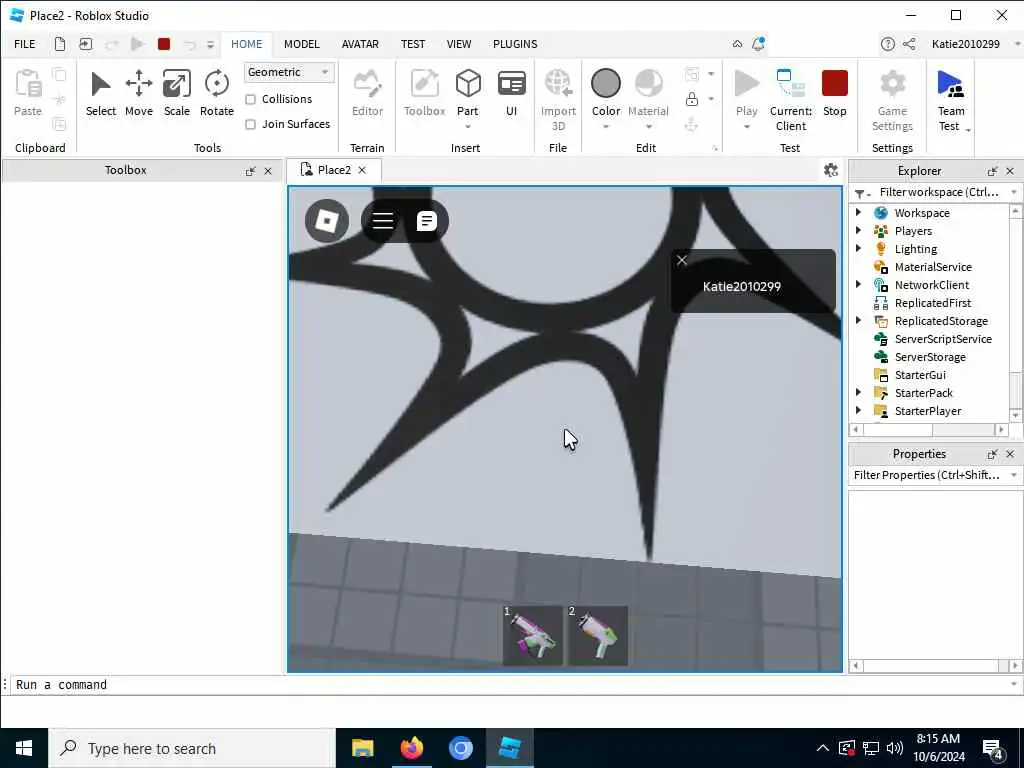This screenshot has width=1024, height=768.
Task: Click Import 3D file button
Action: click(558, 100)
